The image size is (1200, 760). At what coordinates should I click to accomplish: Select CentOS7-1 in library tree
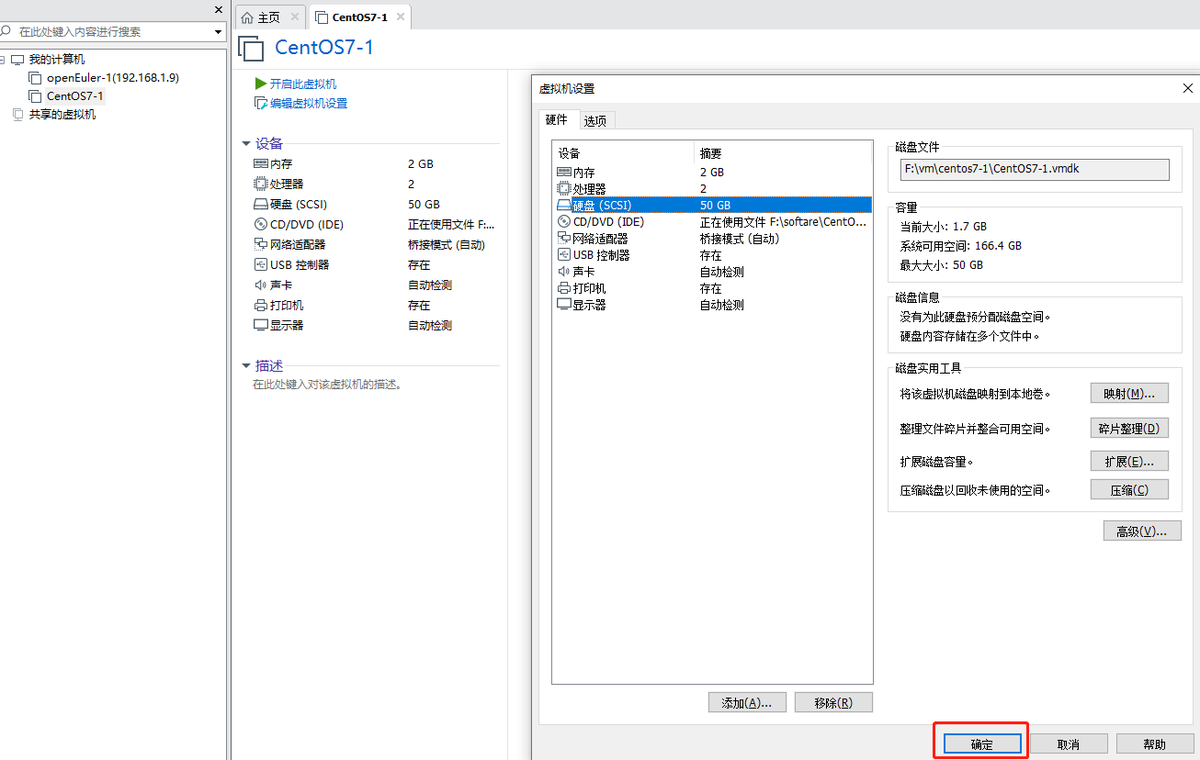[x=75, y=96]
